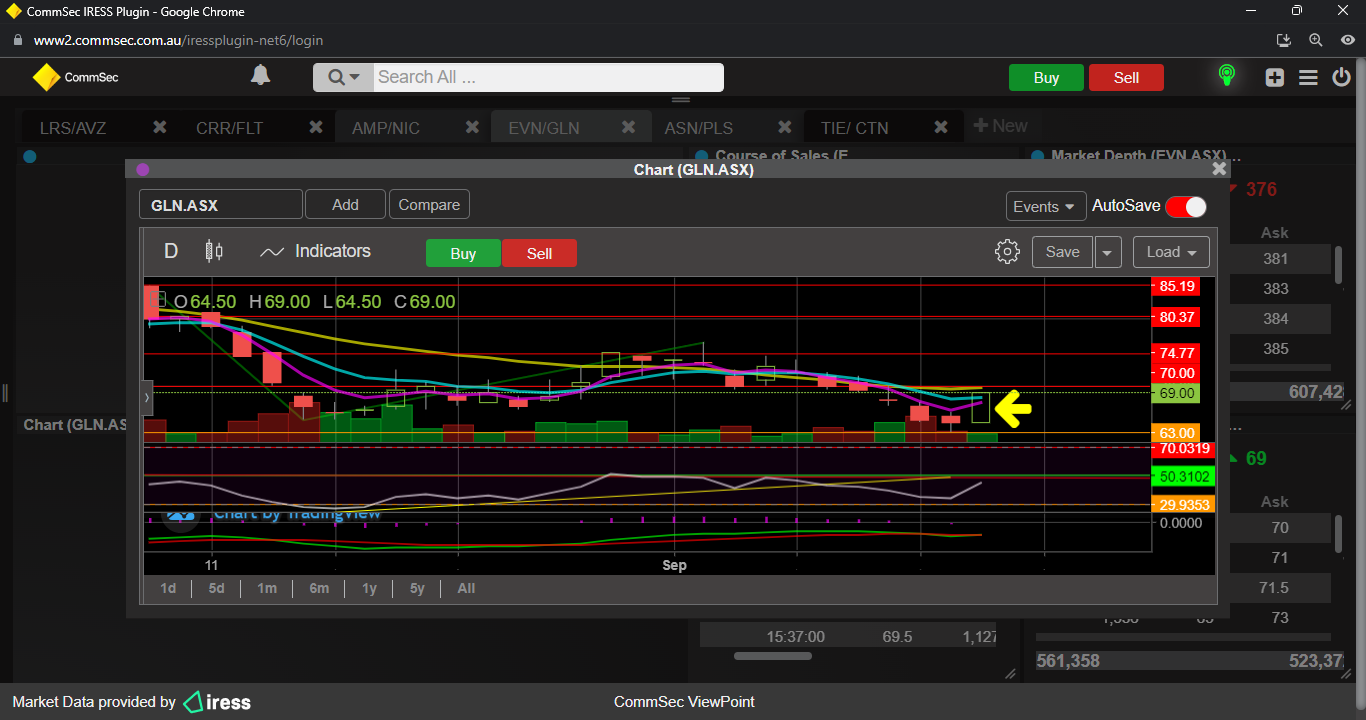Expand the Events dropdown
Image resolution: width=1366 pixels, height=720 pixels.
click(1045, 206)
